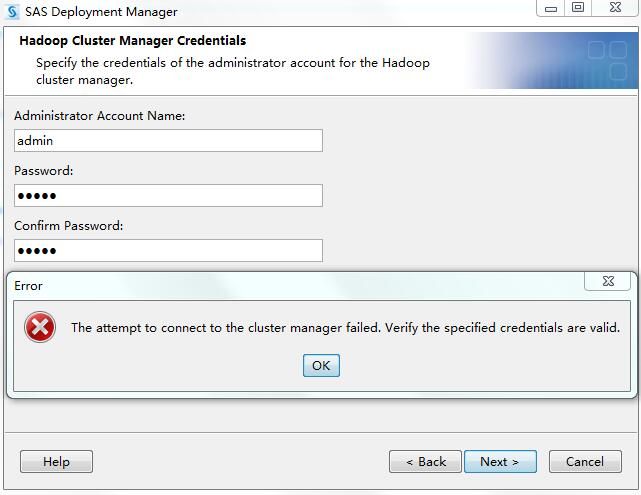This screenshot has width=641, height=495.
Task: Click the SAS Deployment Manager window title text
Action: (x=101, y=12)
